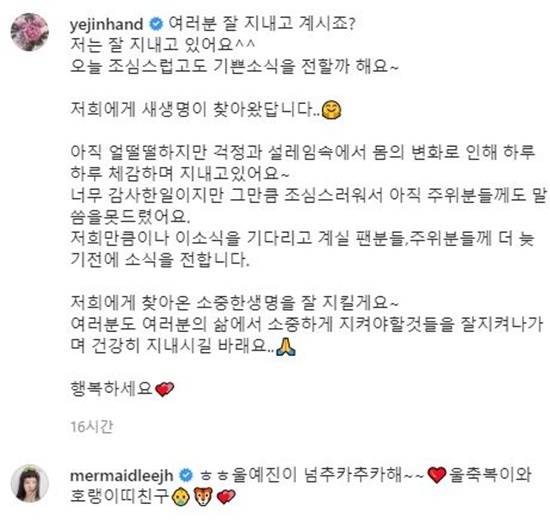
Task: Click the text 여러분 잘 지내고 계시죠?
Action: [x=262, y=24]
